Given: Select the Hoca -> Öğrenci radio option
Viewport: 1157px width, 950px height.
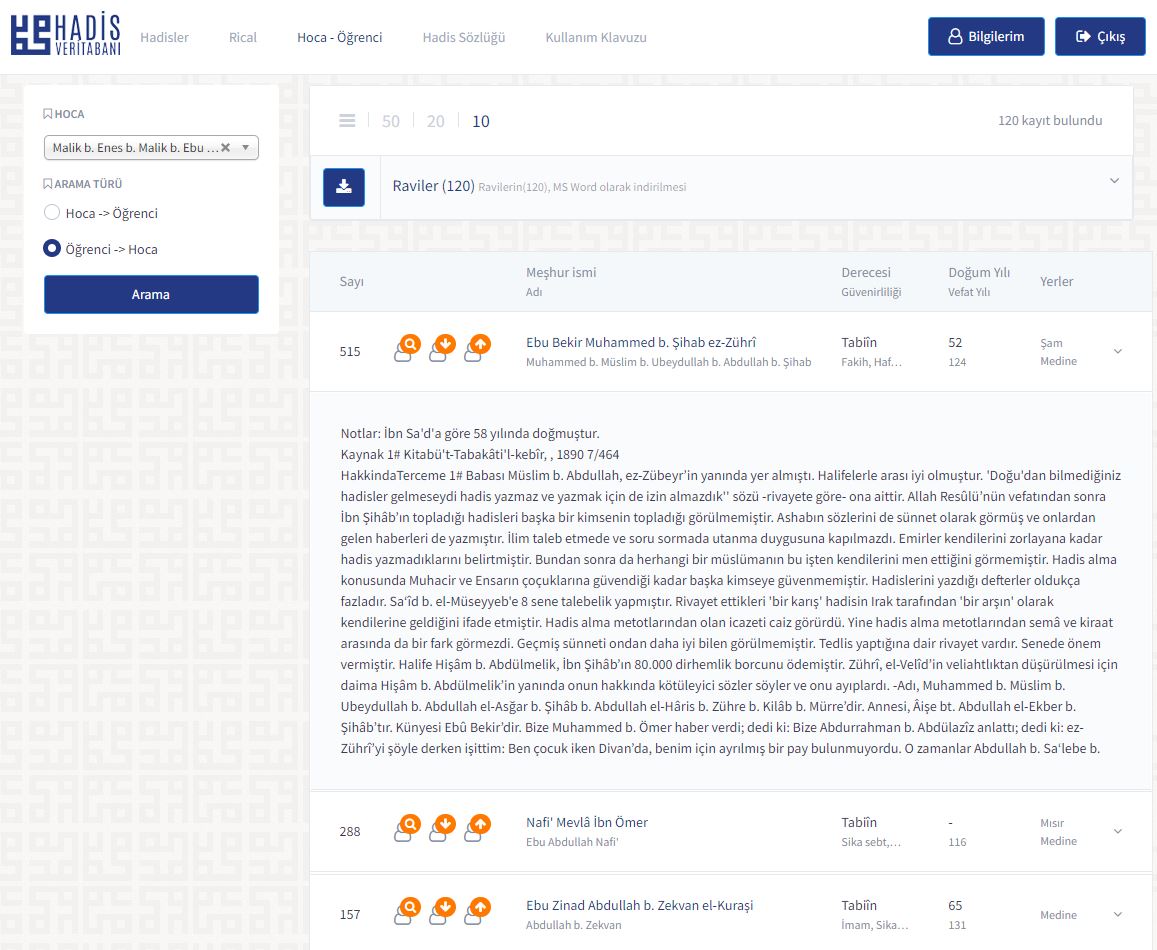Looking at the screenshot, I should click(x=52, y=213).
